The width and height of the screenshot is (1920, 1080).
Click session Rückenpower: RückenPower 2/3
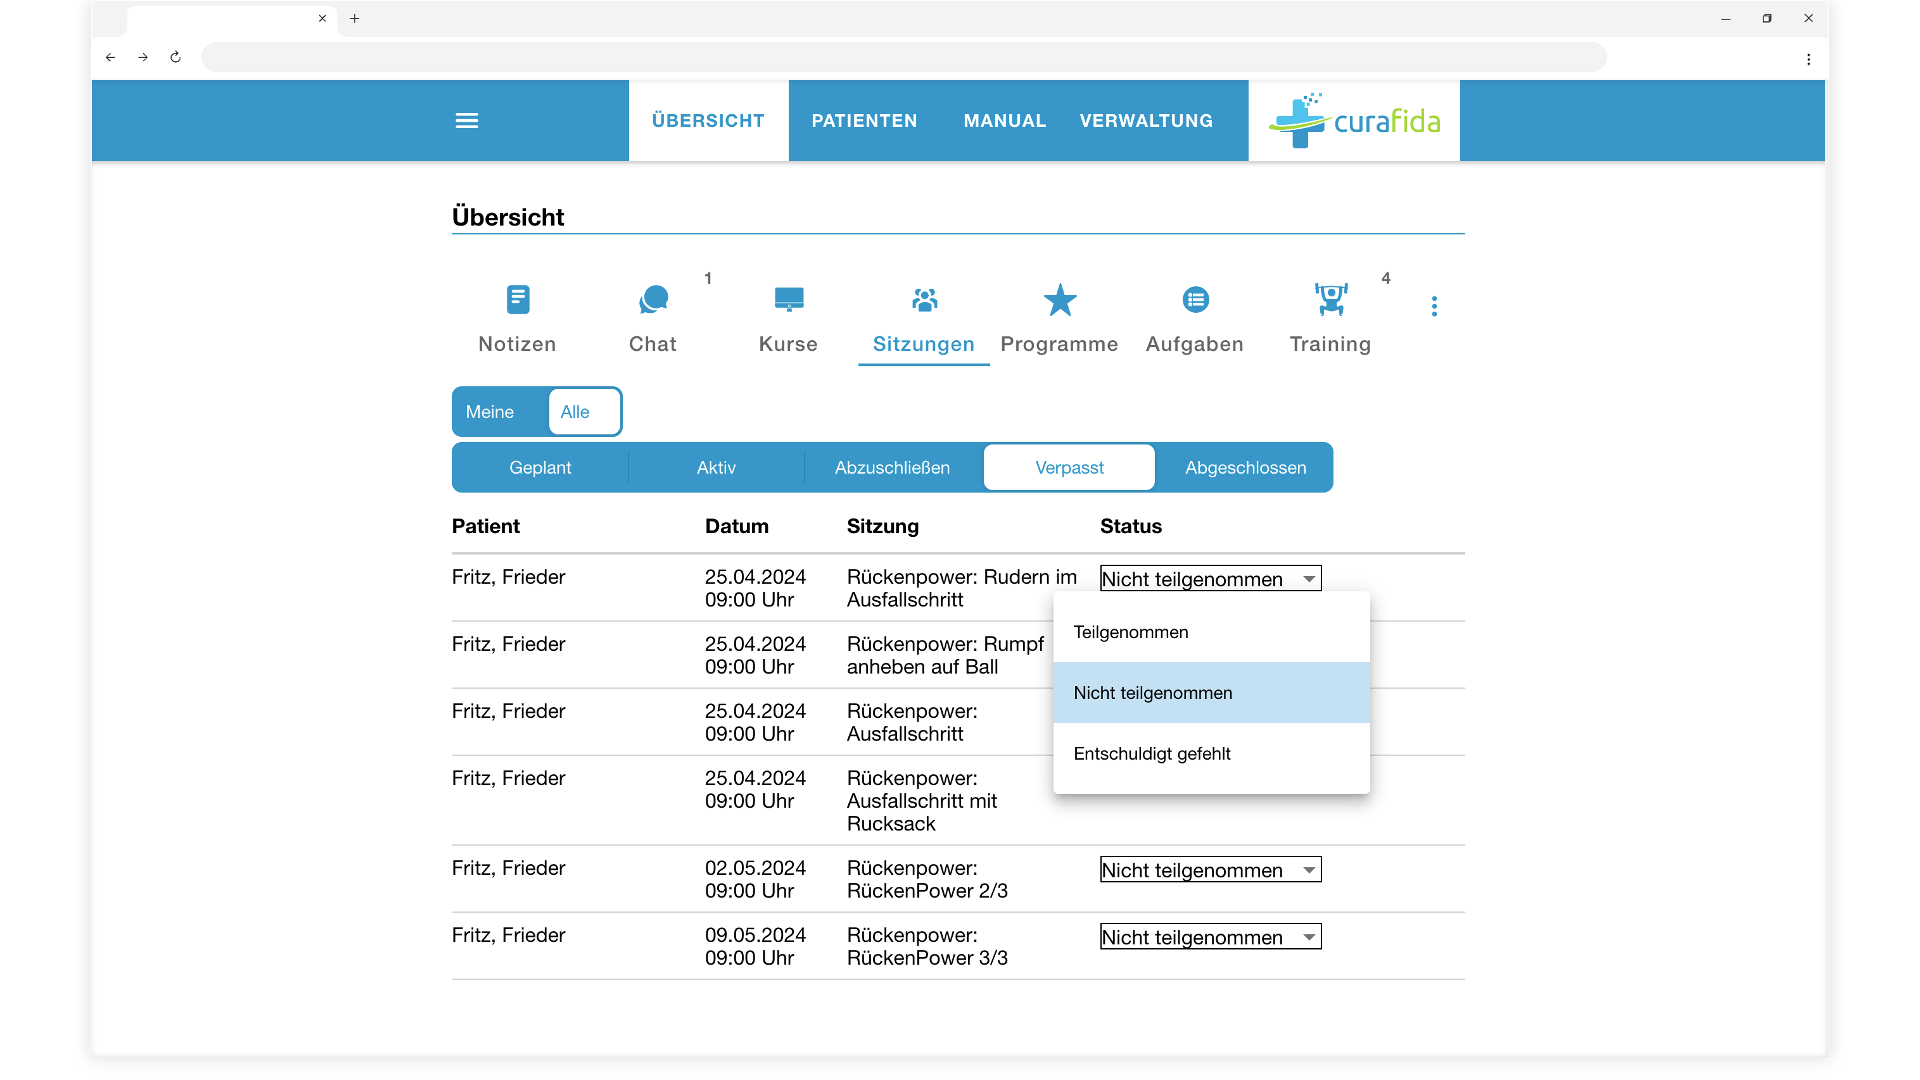tap(927, 879)
